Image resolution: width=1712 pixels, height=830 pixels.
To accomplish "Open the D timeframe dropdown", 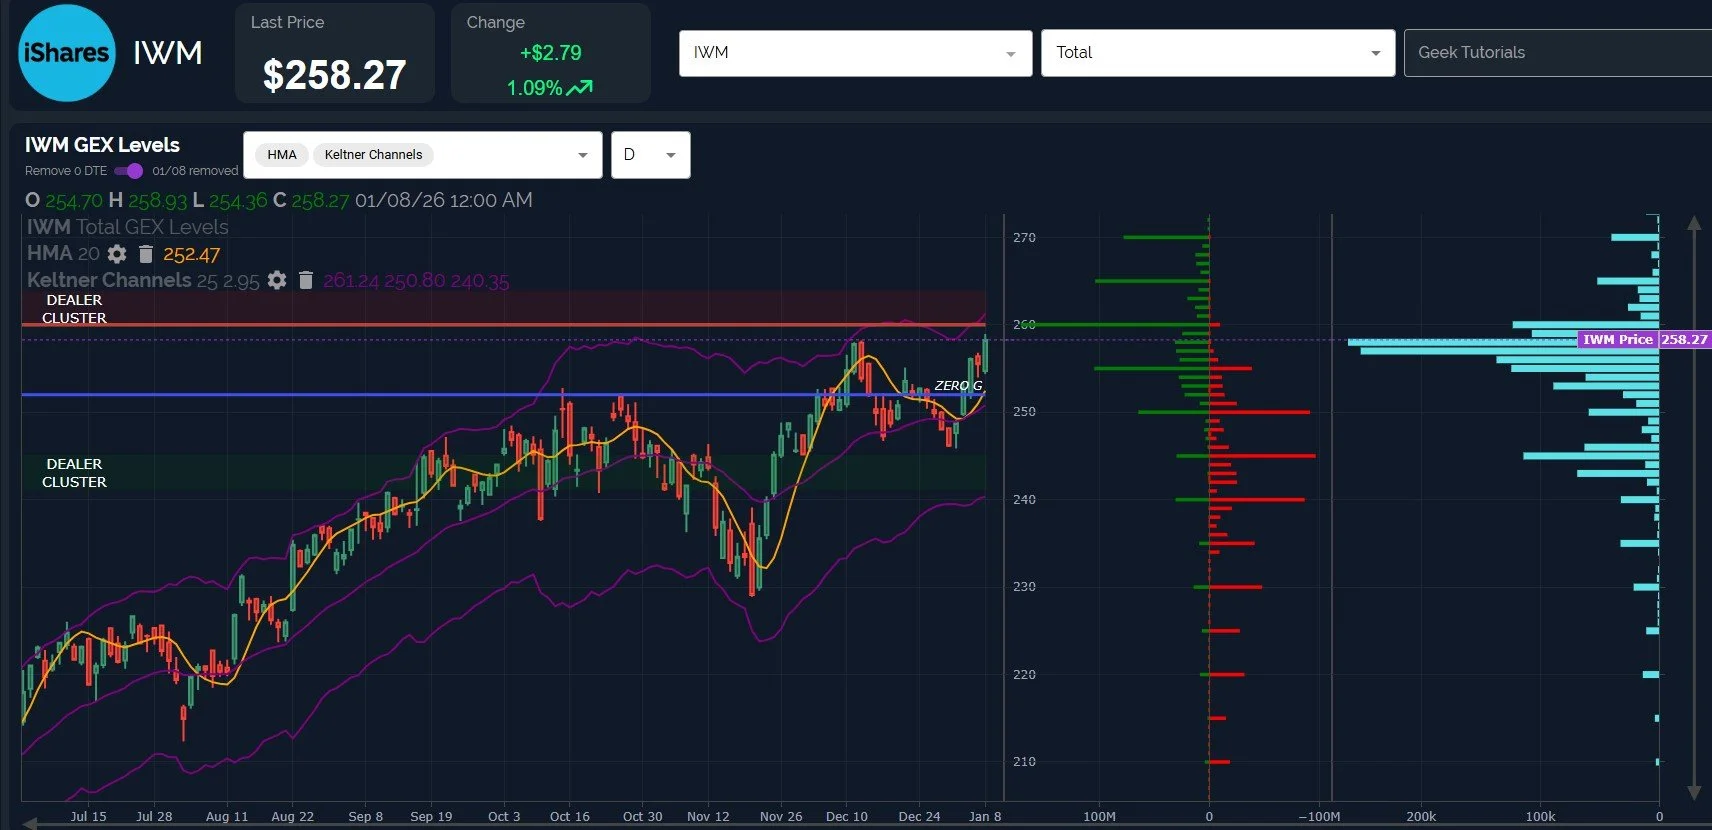I will [651, 155].
